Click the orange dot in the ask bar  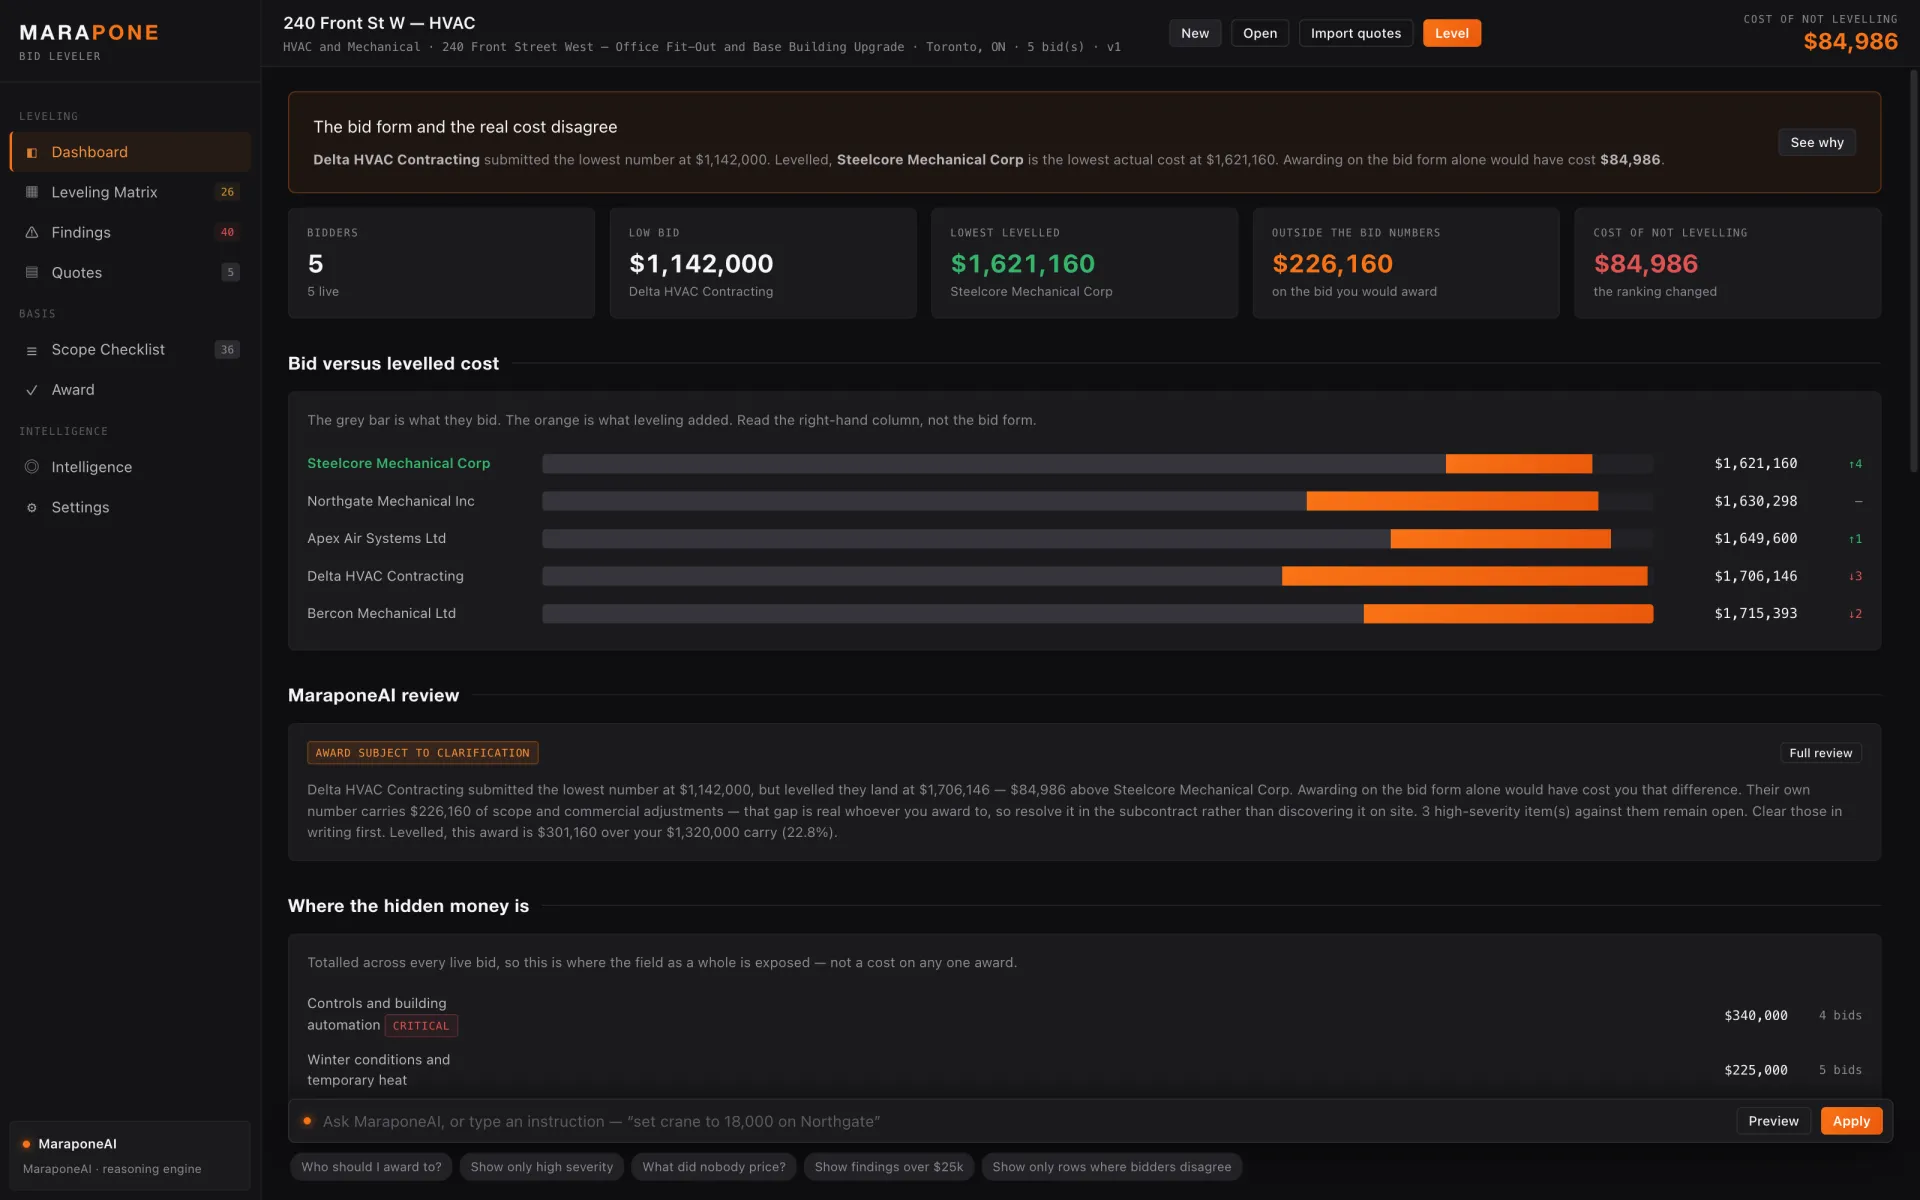[x=307, y=1121]
